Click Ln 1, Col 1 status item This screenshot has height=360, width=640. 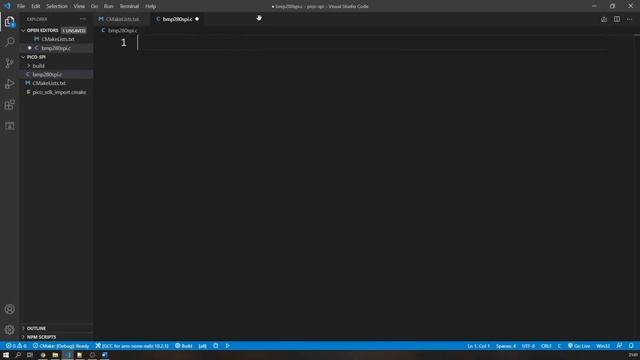tap(478, 346)
